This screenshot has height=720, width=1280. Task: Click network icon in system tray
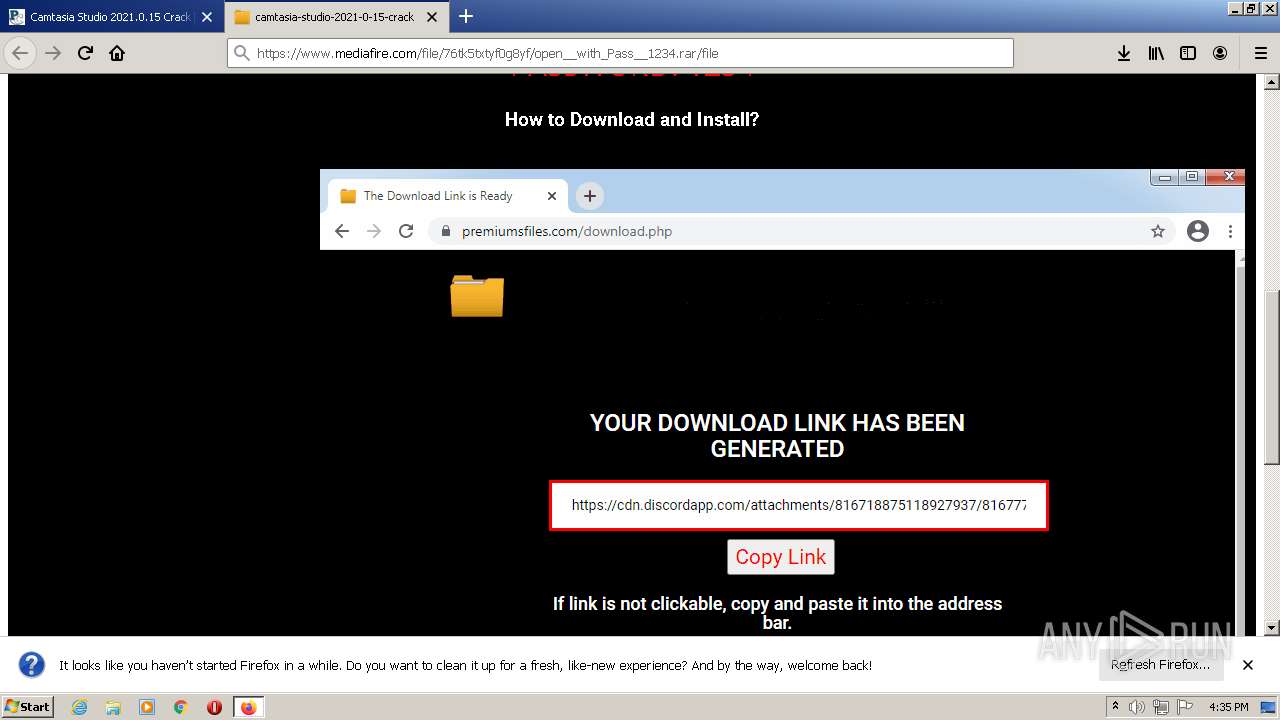pos(1161,707)
